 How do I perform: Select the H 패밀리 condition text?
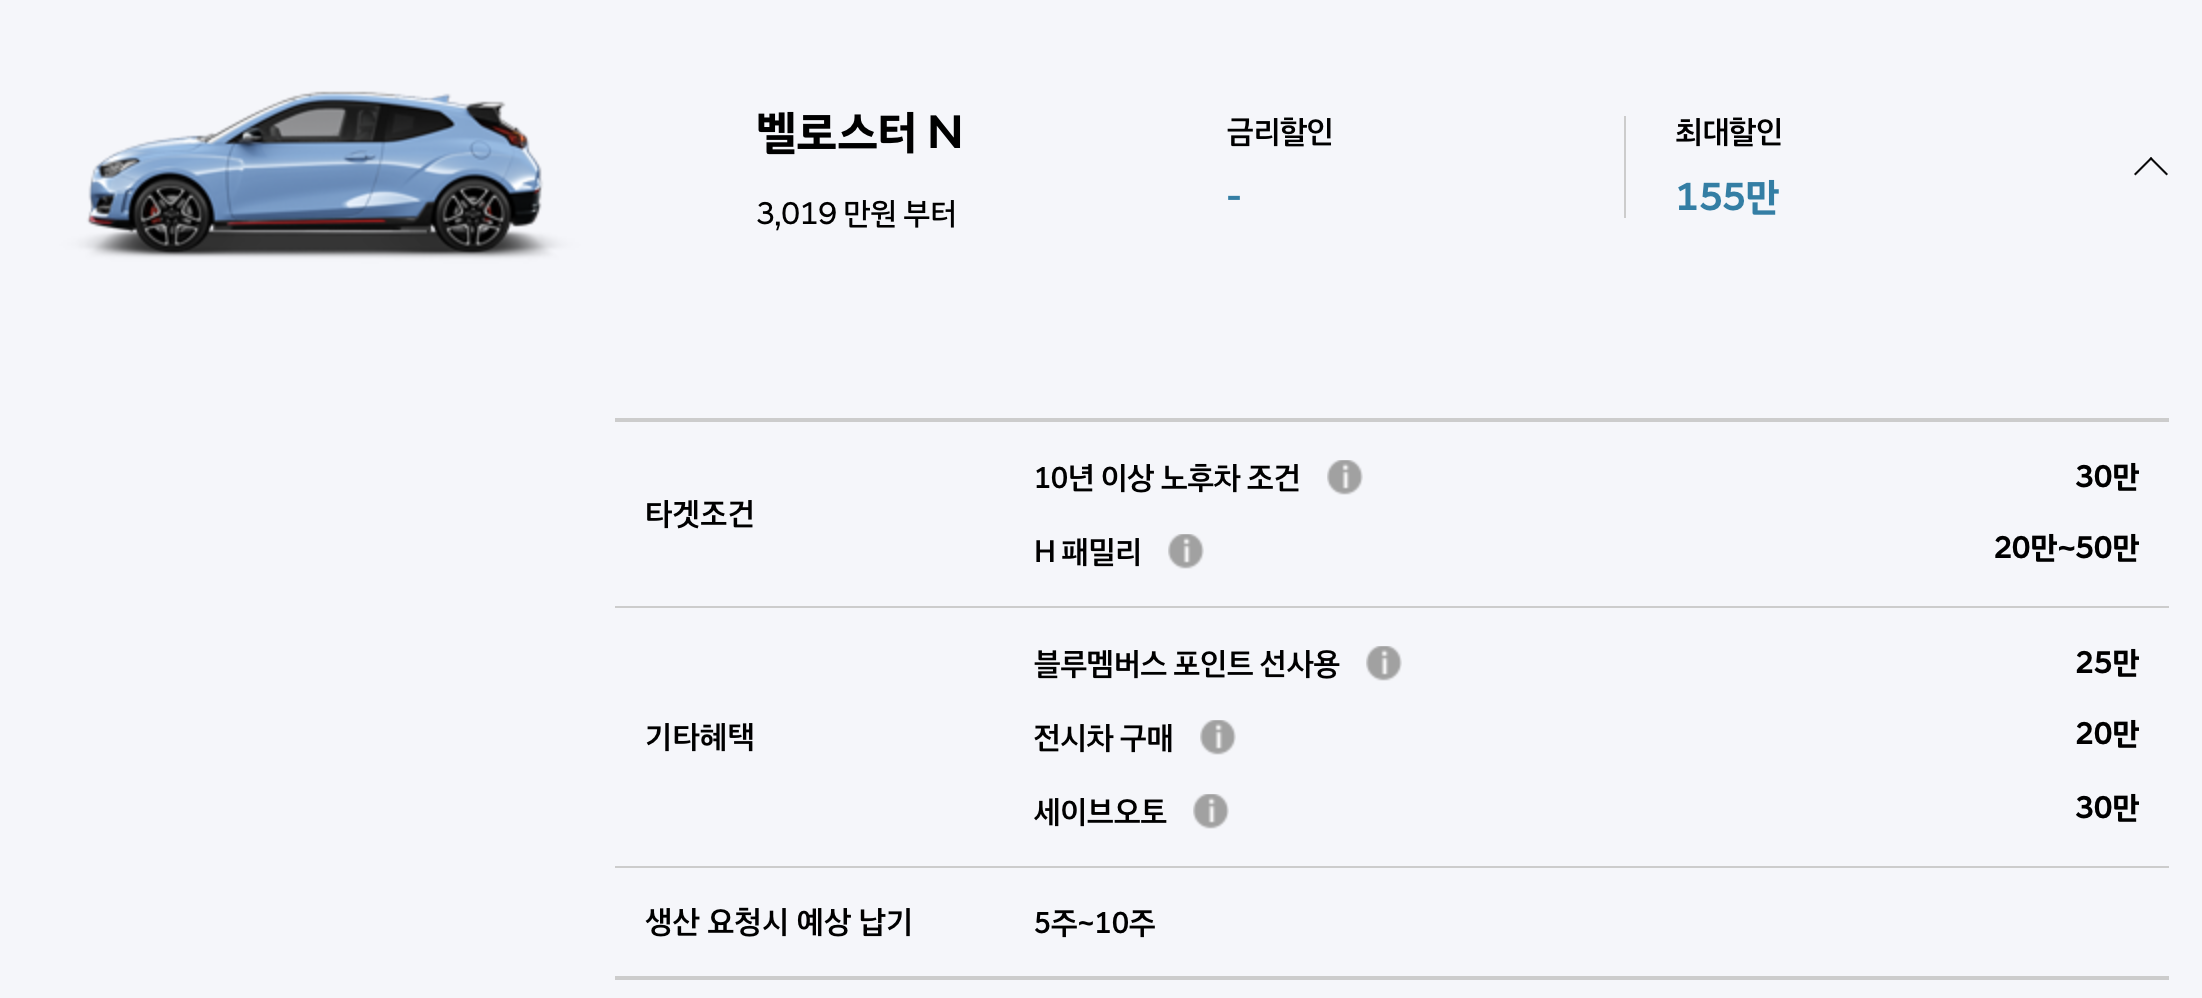coord(1088,551)
